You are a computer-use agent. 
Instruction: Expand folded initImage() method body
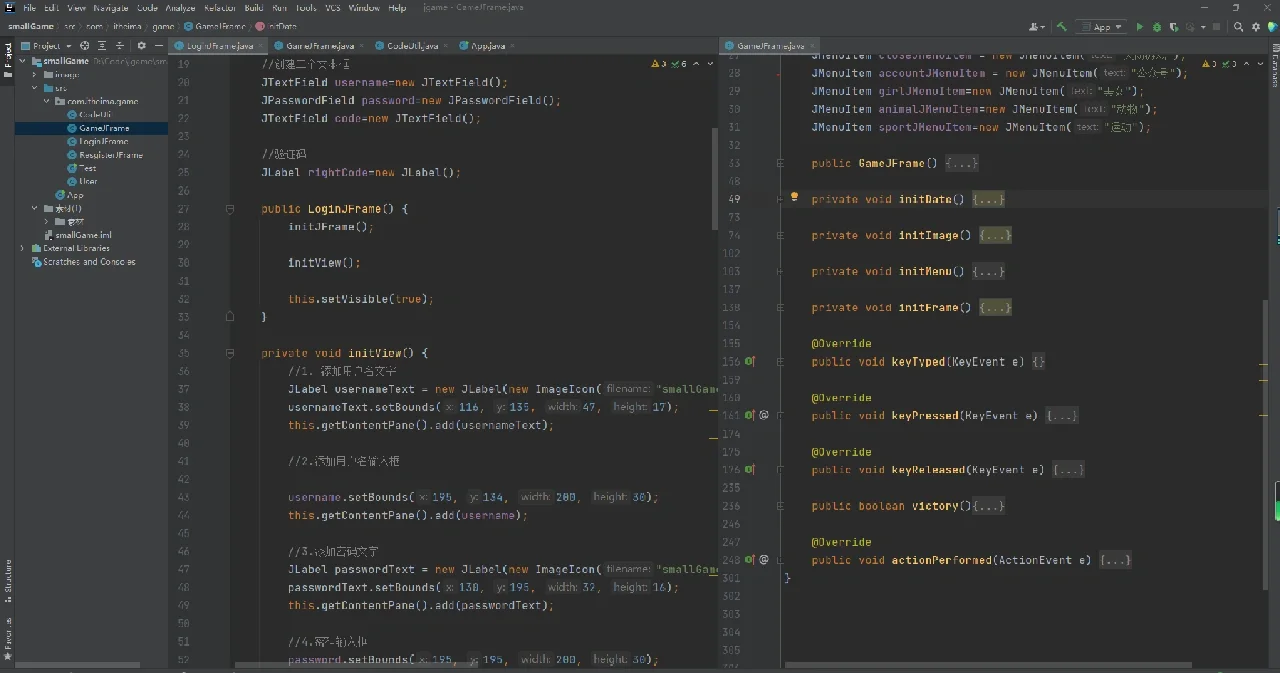995,235
